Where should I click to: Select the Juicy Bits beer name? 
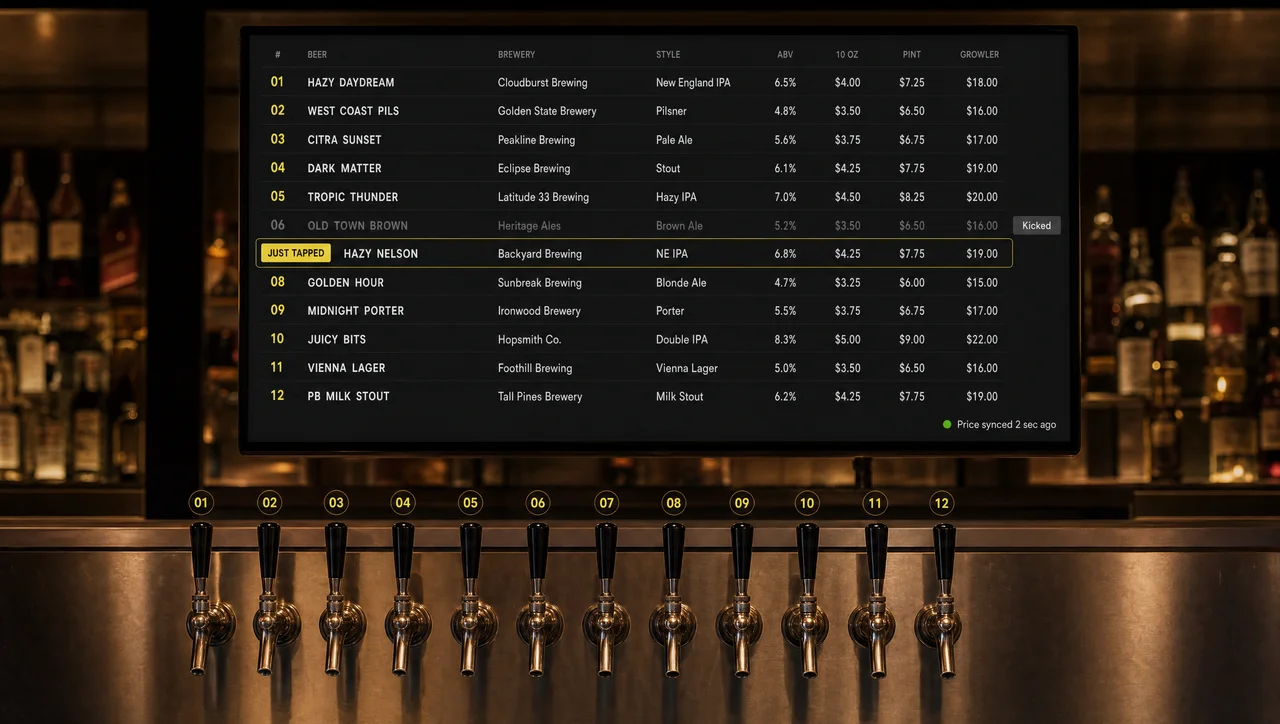point(337,340)
